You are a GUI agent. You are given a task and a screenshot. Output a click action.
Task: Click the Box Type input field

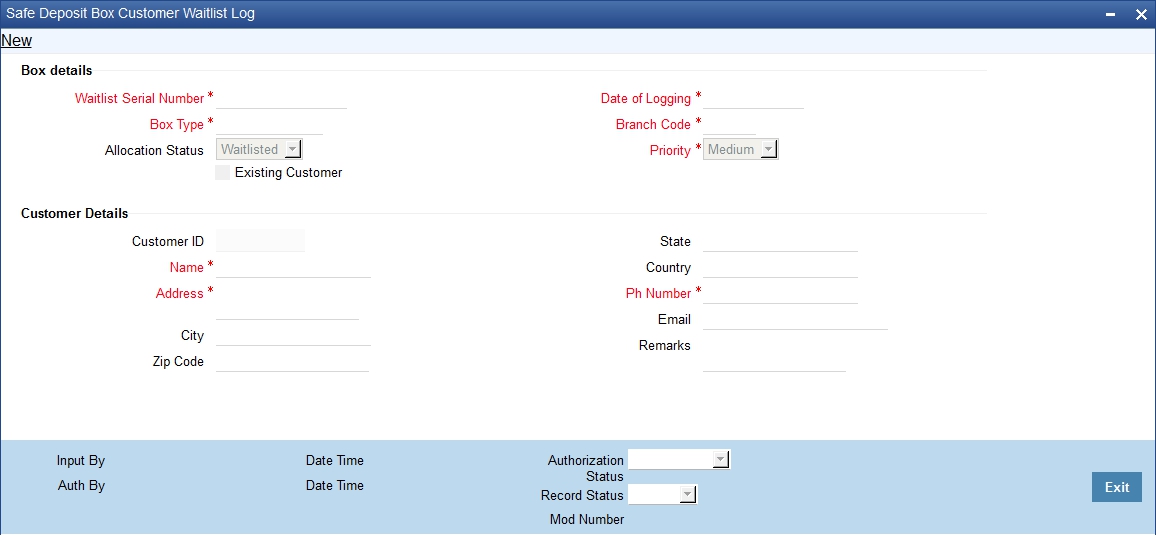(269, 124)
